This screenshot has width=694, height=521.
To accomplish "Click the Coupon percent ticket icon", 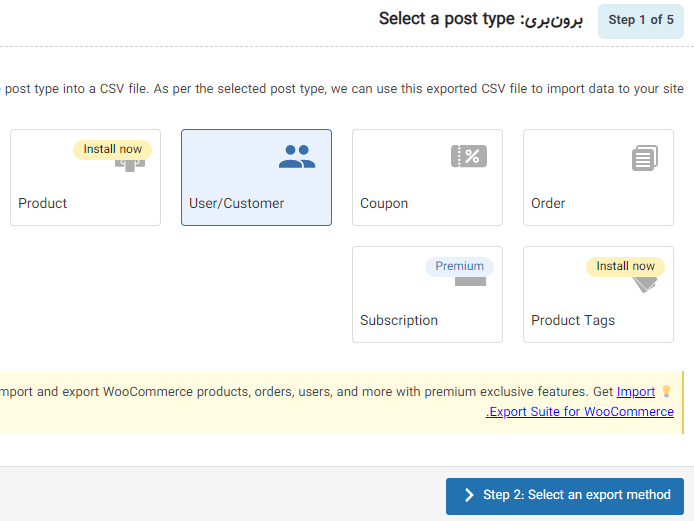I will tap(469, 156).
